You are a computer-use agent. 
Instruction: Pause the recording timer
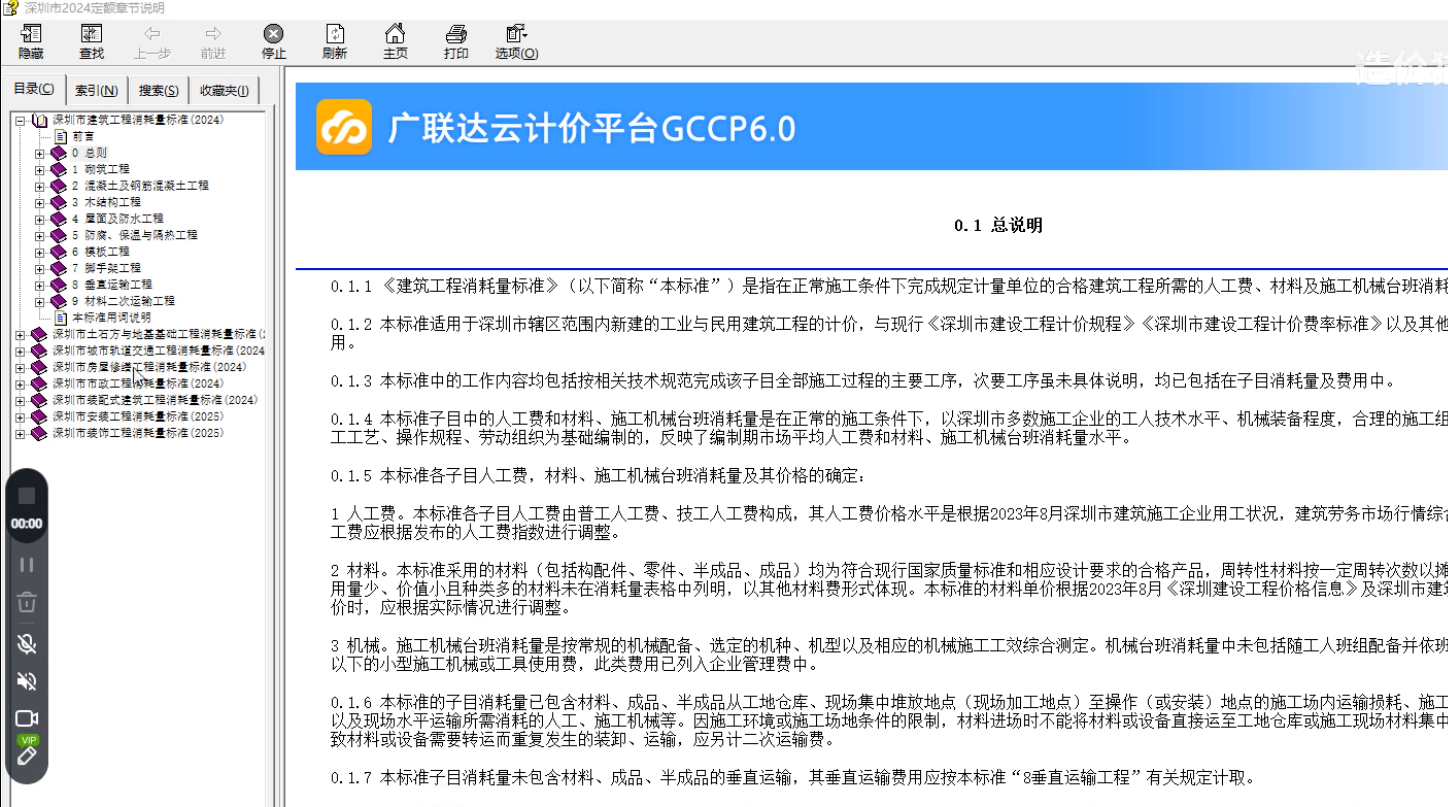27,563
